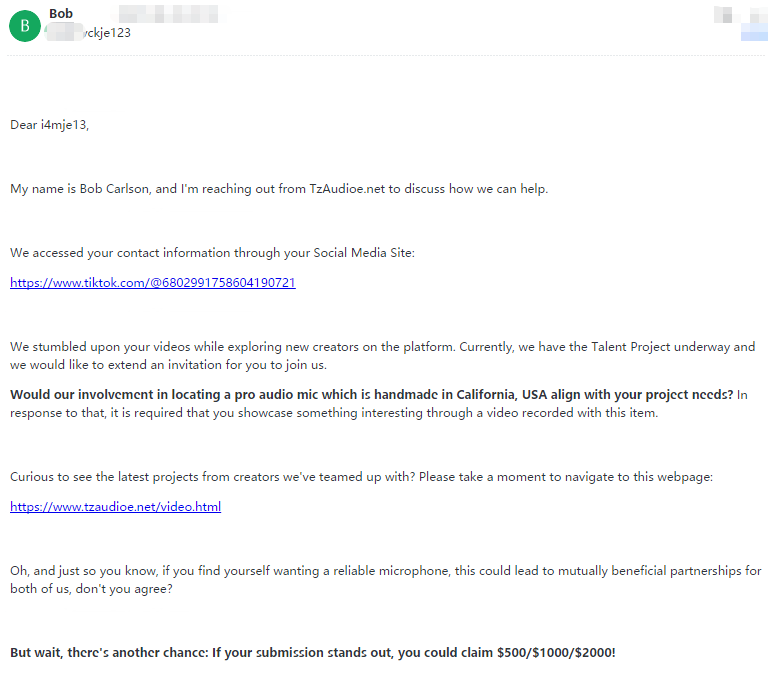Click the greeting line Dear i4mje13

tap(49, 125)
